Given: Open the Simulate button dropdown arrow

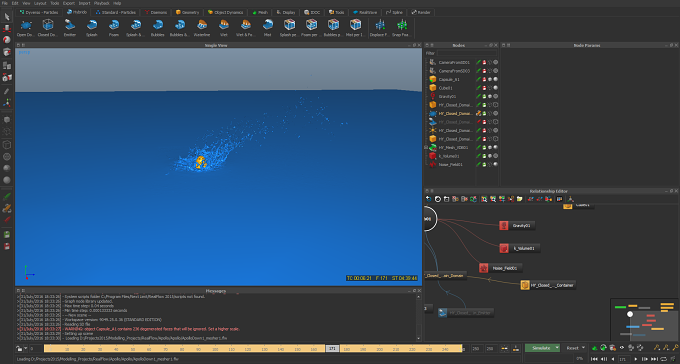Looking at the screenshot, I should click(x=557, y=348).
